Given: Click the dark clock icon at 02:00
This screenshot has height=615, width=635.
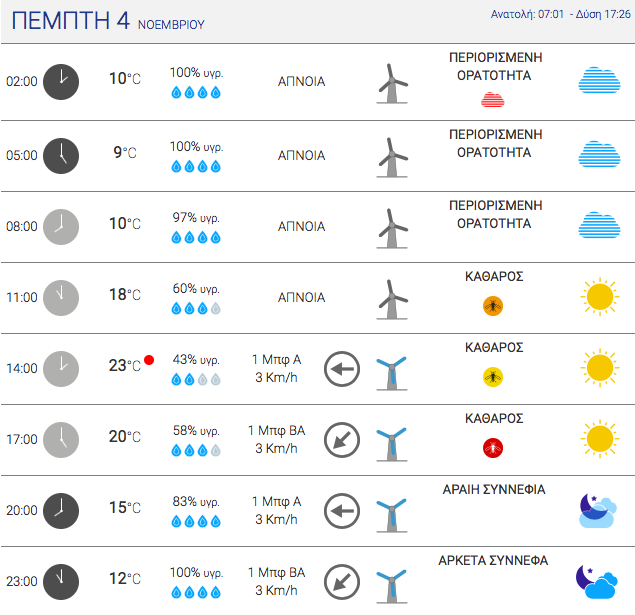Looking at the screenshot, I should pyautogui.click(x=61, y=82).
